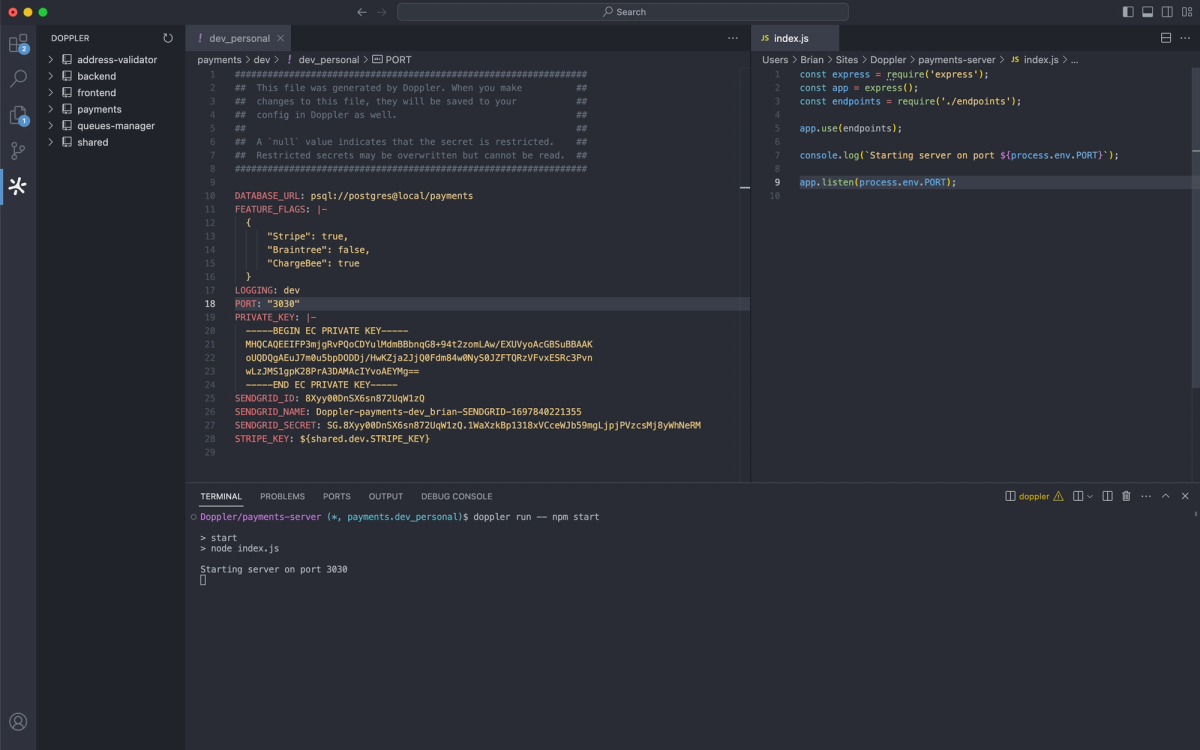The image size is (1200, 750).
Task: Open the Explorer files icon in the activity bar
Action: coord(18,116)
